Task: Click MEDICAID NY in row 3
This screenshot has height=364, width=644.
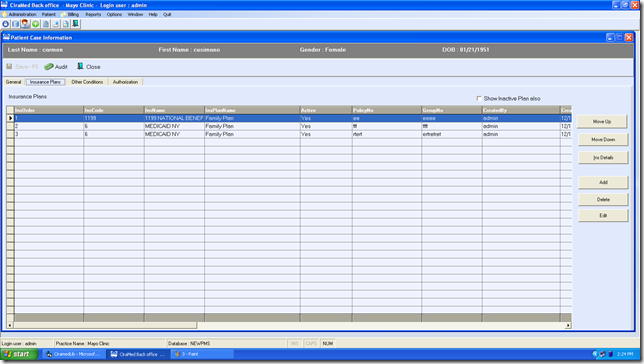Action: pyautogui.click(x=174, y=134)
